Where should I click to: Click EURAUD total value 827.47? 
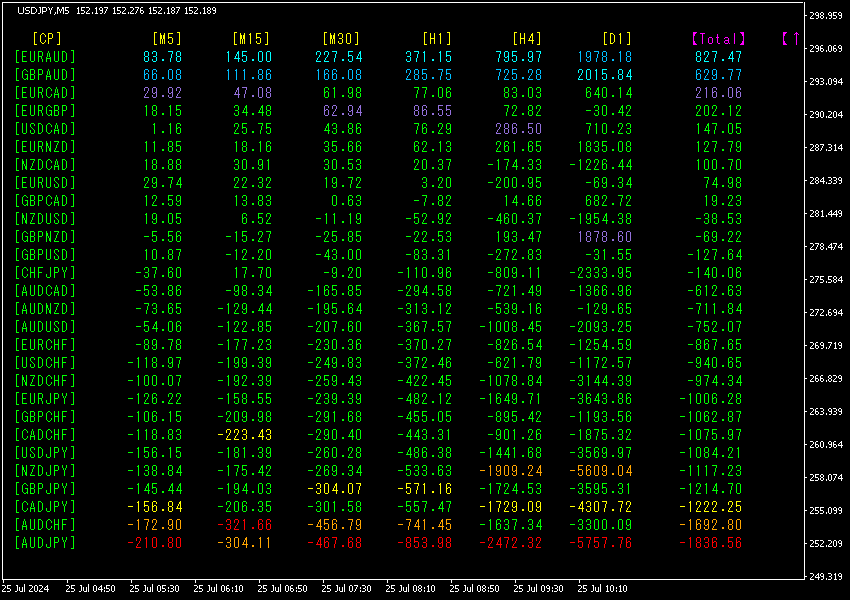(x=718, y=57)
